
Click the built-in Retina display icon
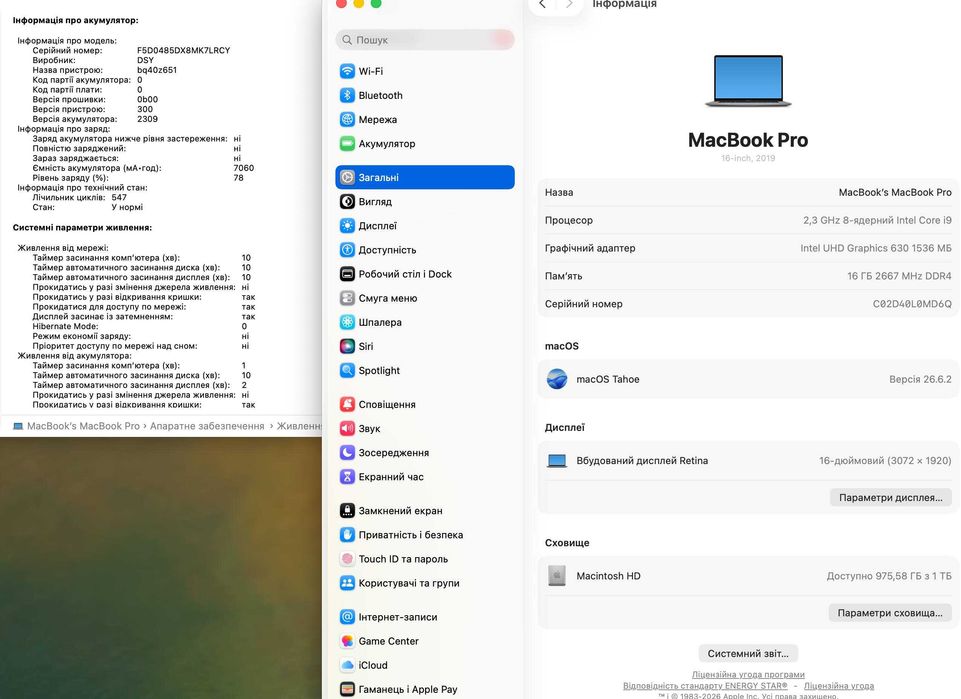tap(556, 461)
